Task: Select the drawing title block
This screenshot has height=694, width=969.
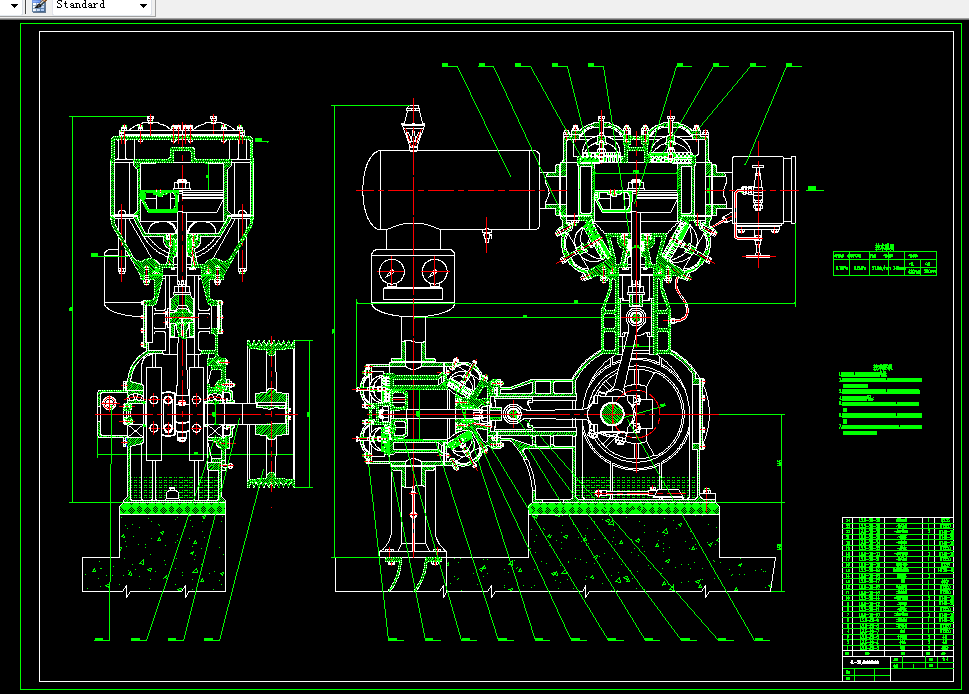Action: click(x=897, y=668)
